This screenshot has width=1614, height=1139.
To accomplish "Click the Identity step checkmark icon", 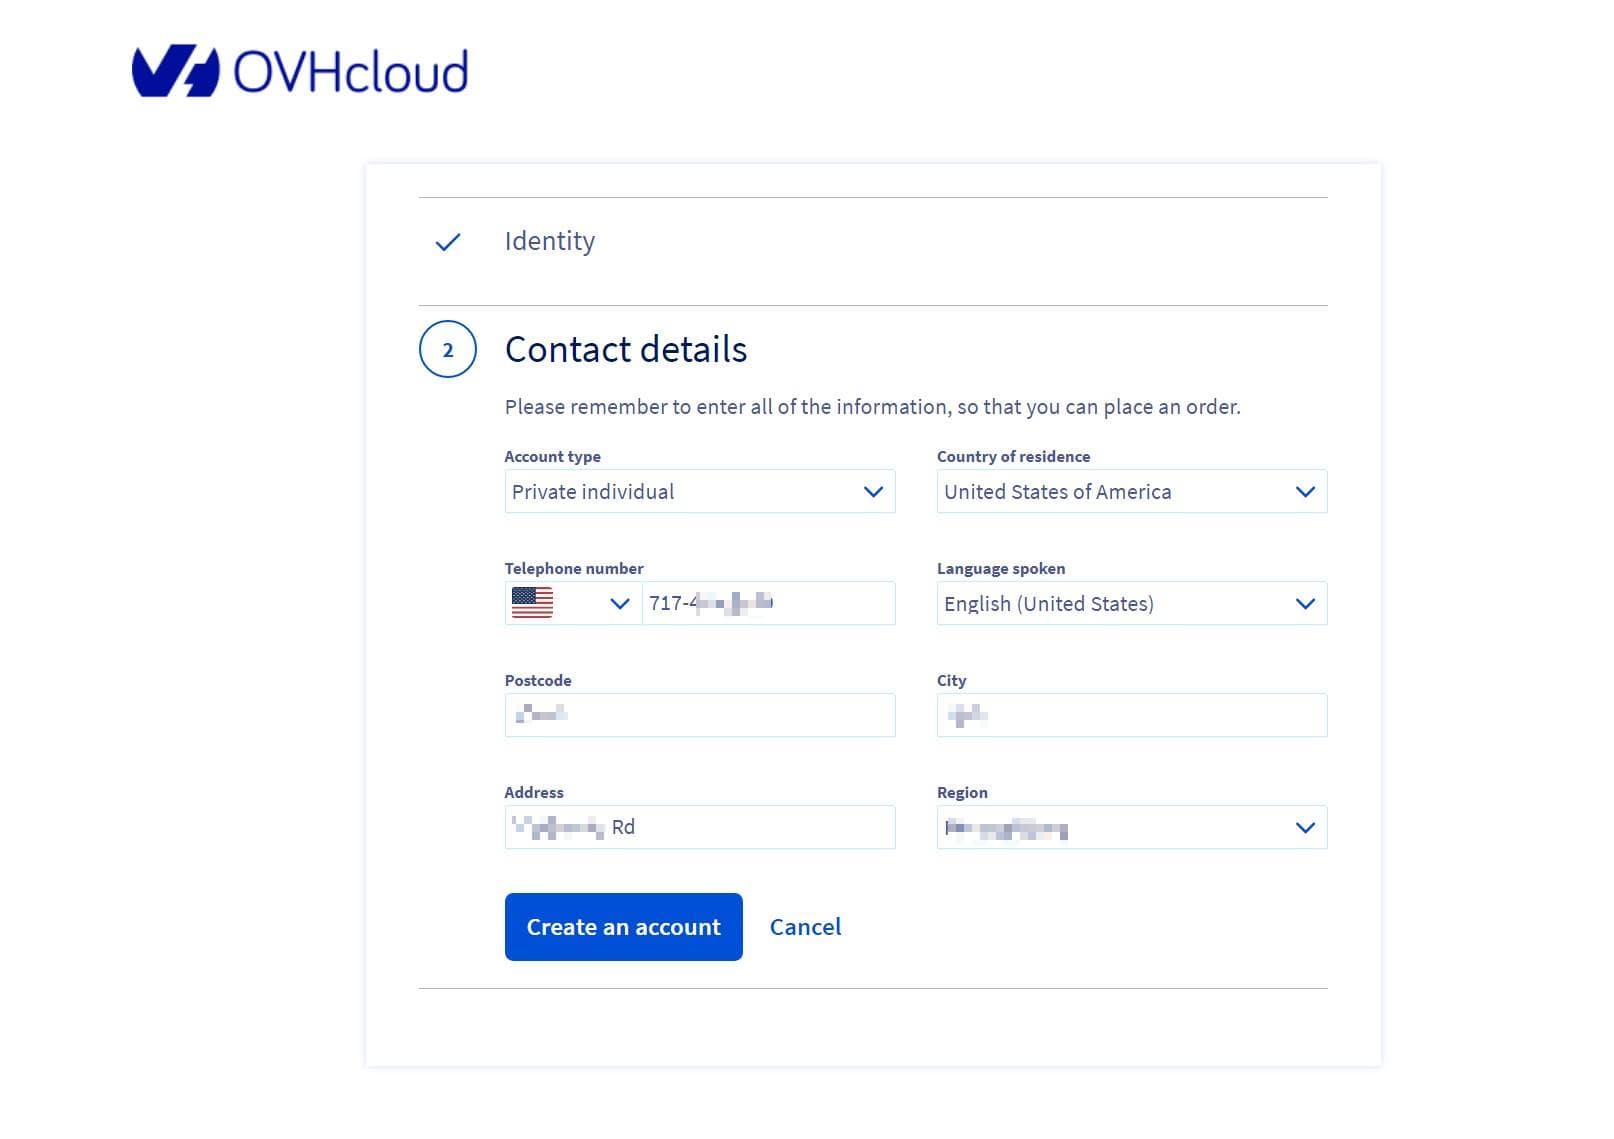I will (448, 242).
